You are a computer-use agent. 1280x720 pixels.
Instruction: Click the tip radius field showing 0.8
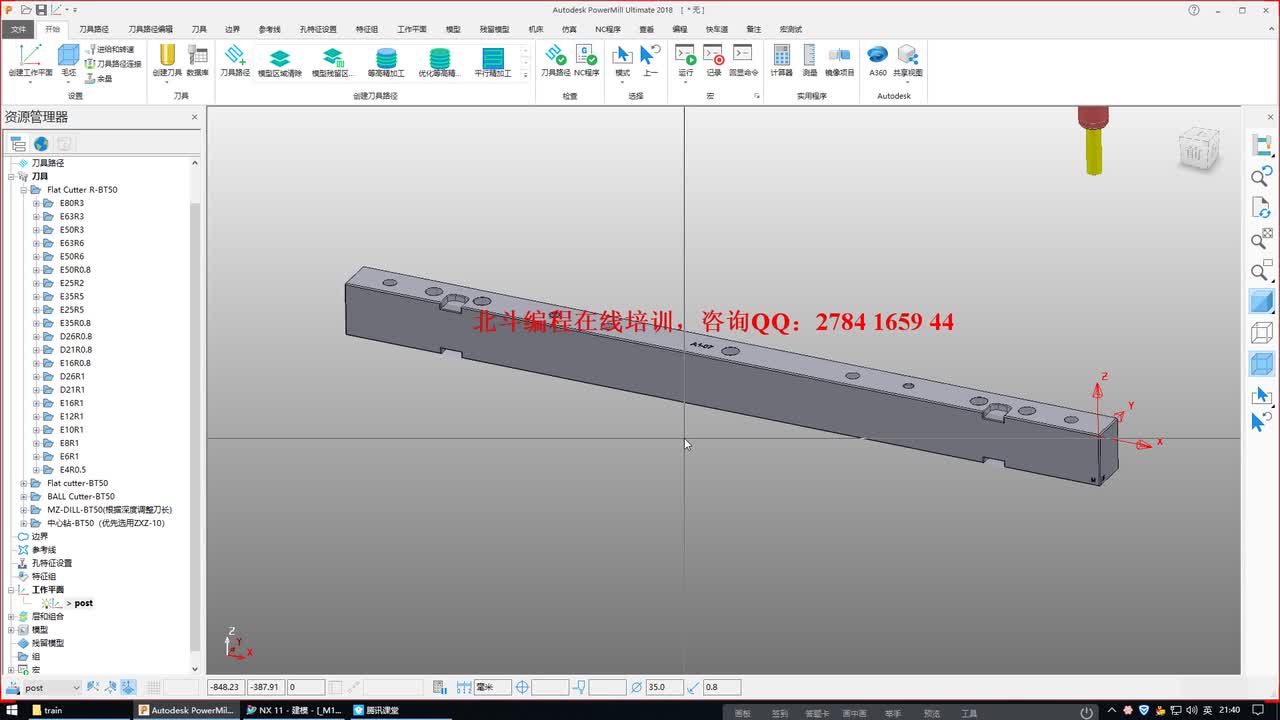tap(722, 687)
